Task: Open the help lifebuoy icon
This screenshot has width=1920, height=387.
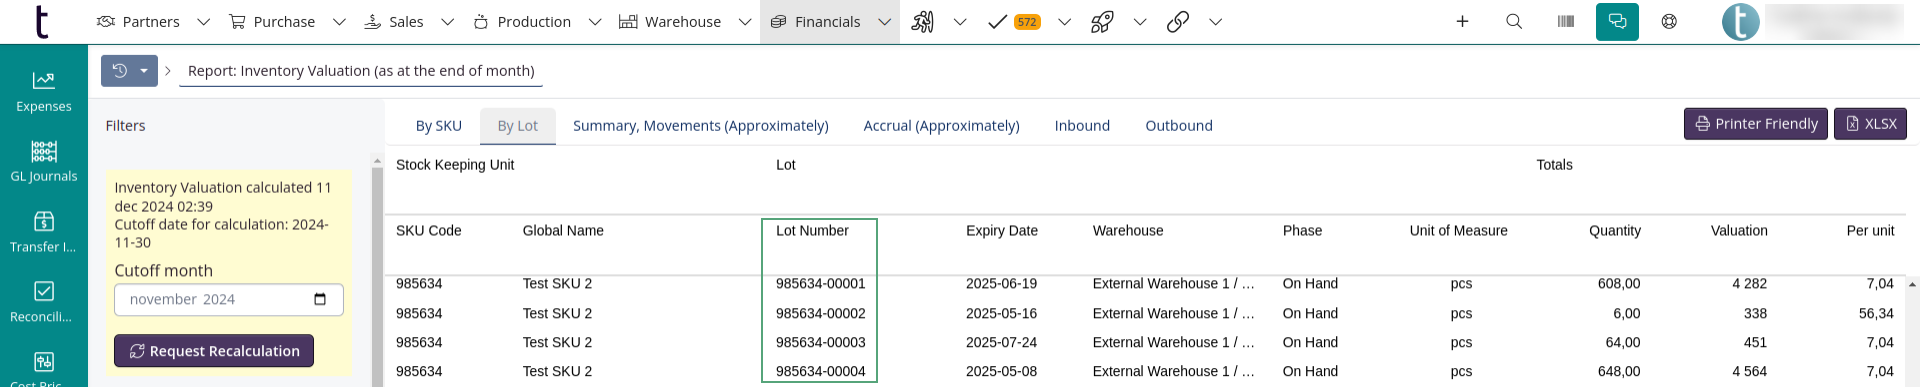Action: (x=1669, y=21)
